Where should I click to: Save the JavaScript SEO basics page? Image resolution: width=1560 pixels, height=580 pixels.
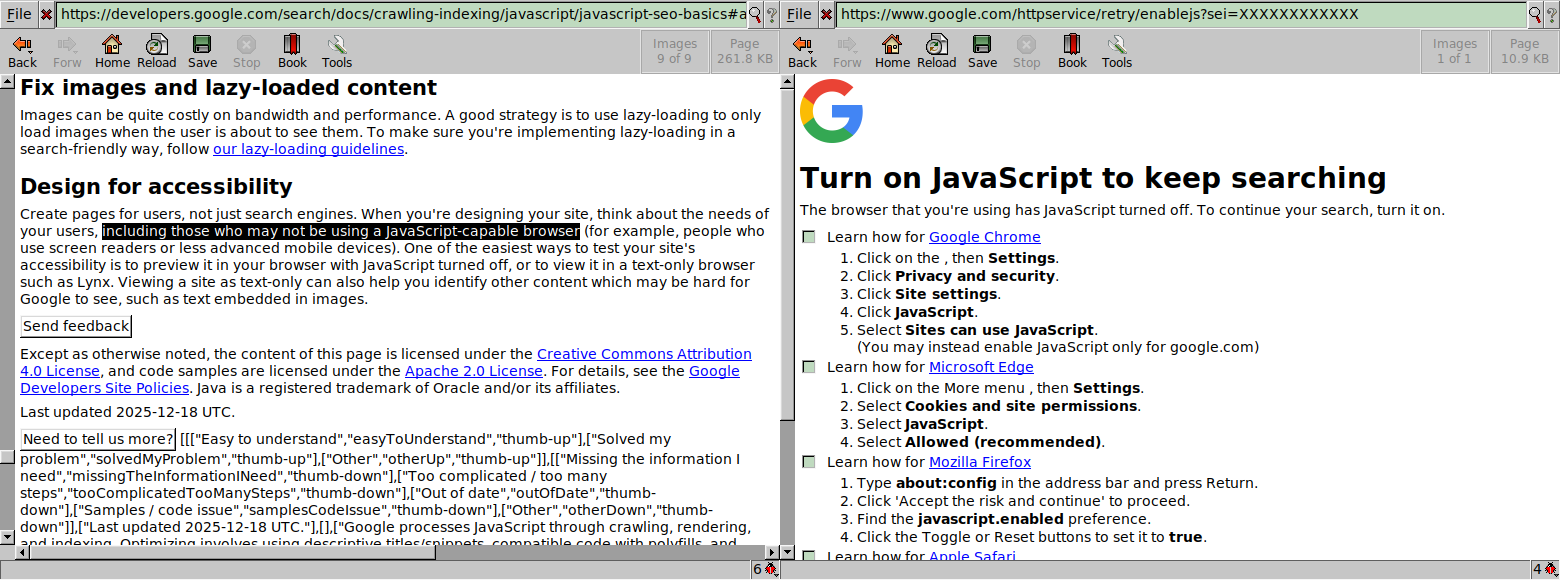pyautogui.click(x=202, y=52)
